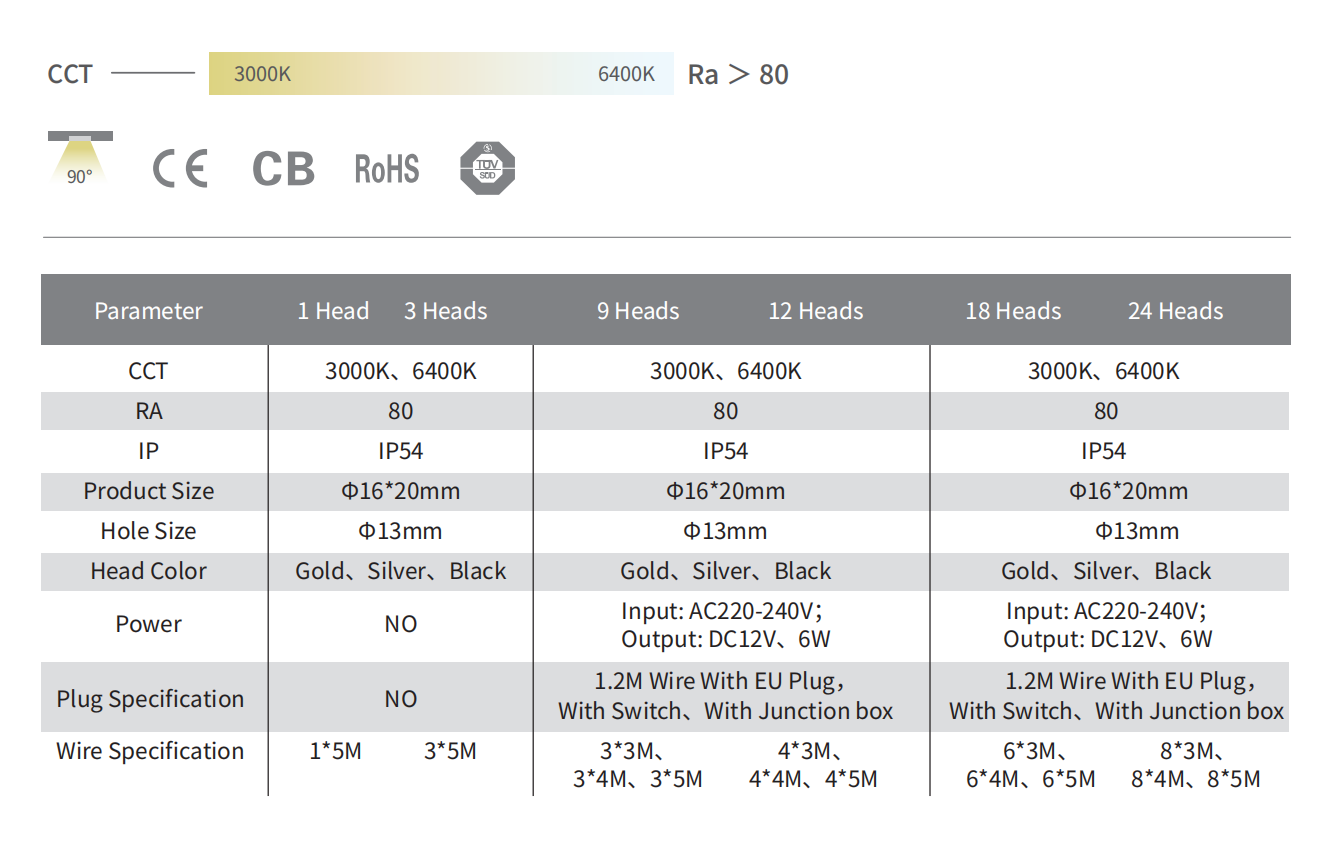The width and height of the screenshot is (1329, 867).
Task: Click the CE certification mark
Action: [180, 168]
